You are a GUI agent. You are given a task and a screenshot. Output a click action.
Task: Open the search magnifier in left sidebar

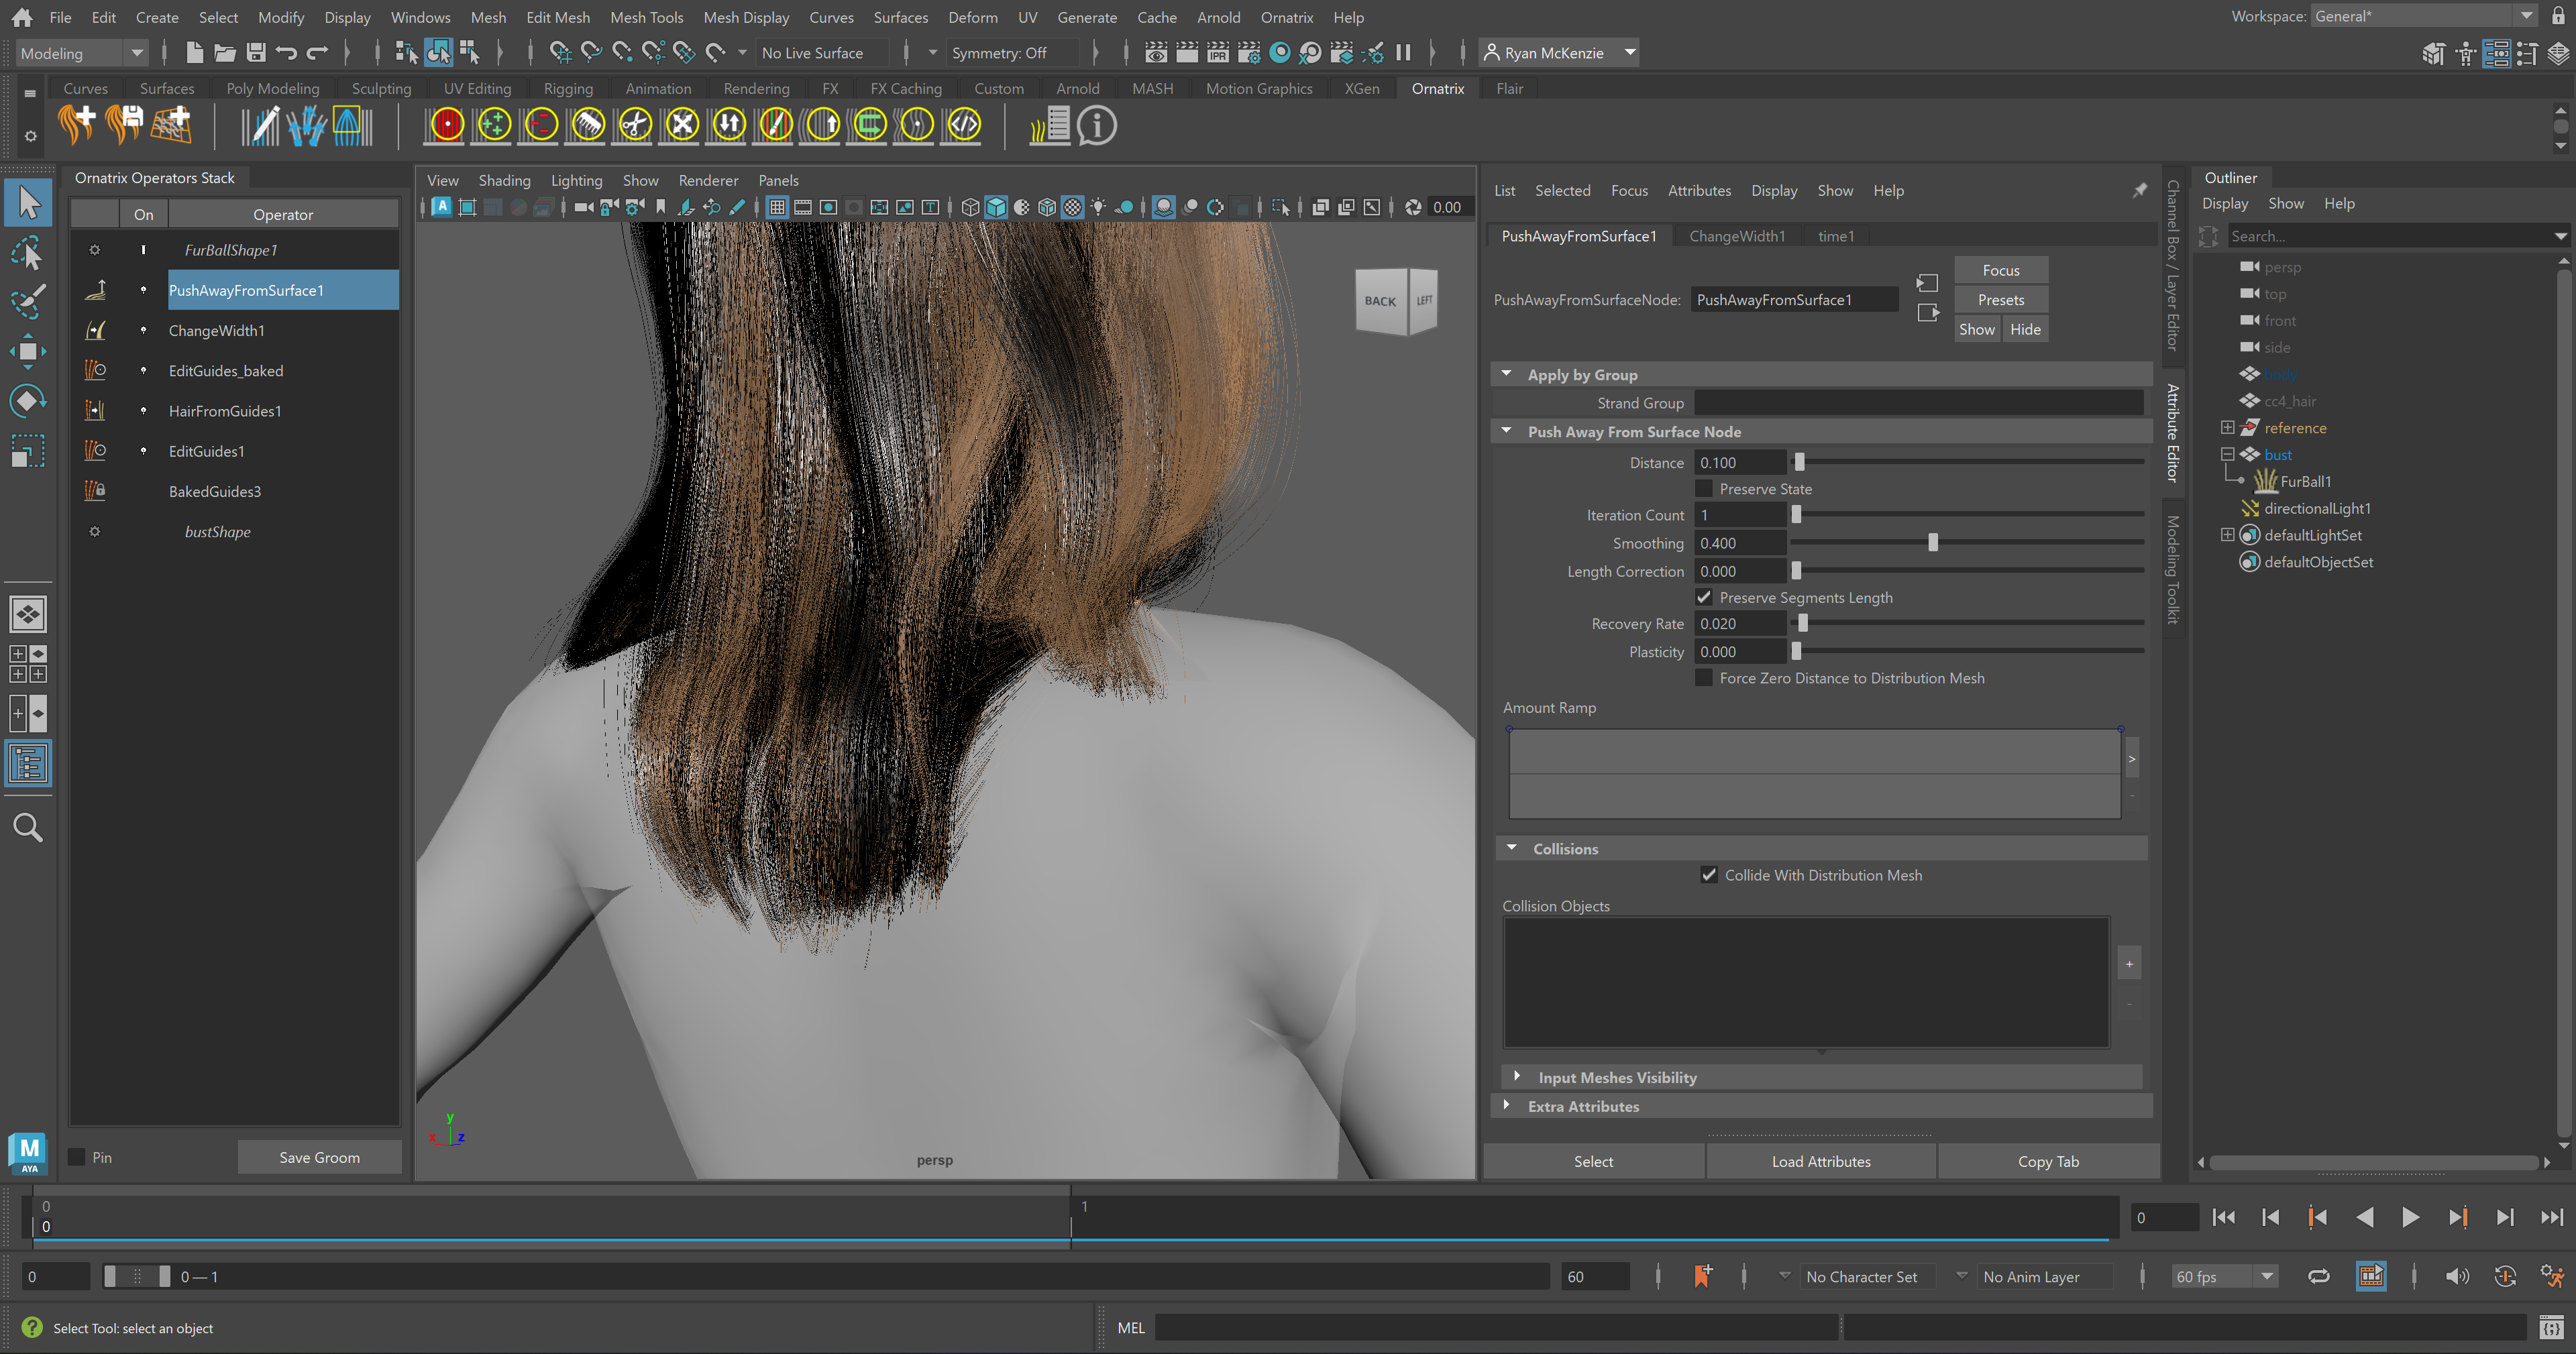tap(28, 827)
